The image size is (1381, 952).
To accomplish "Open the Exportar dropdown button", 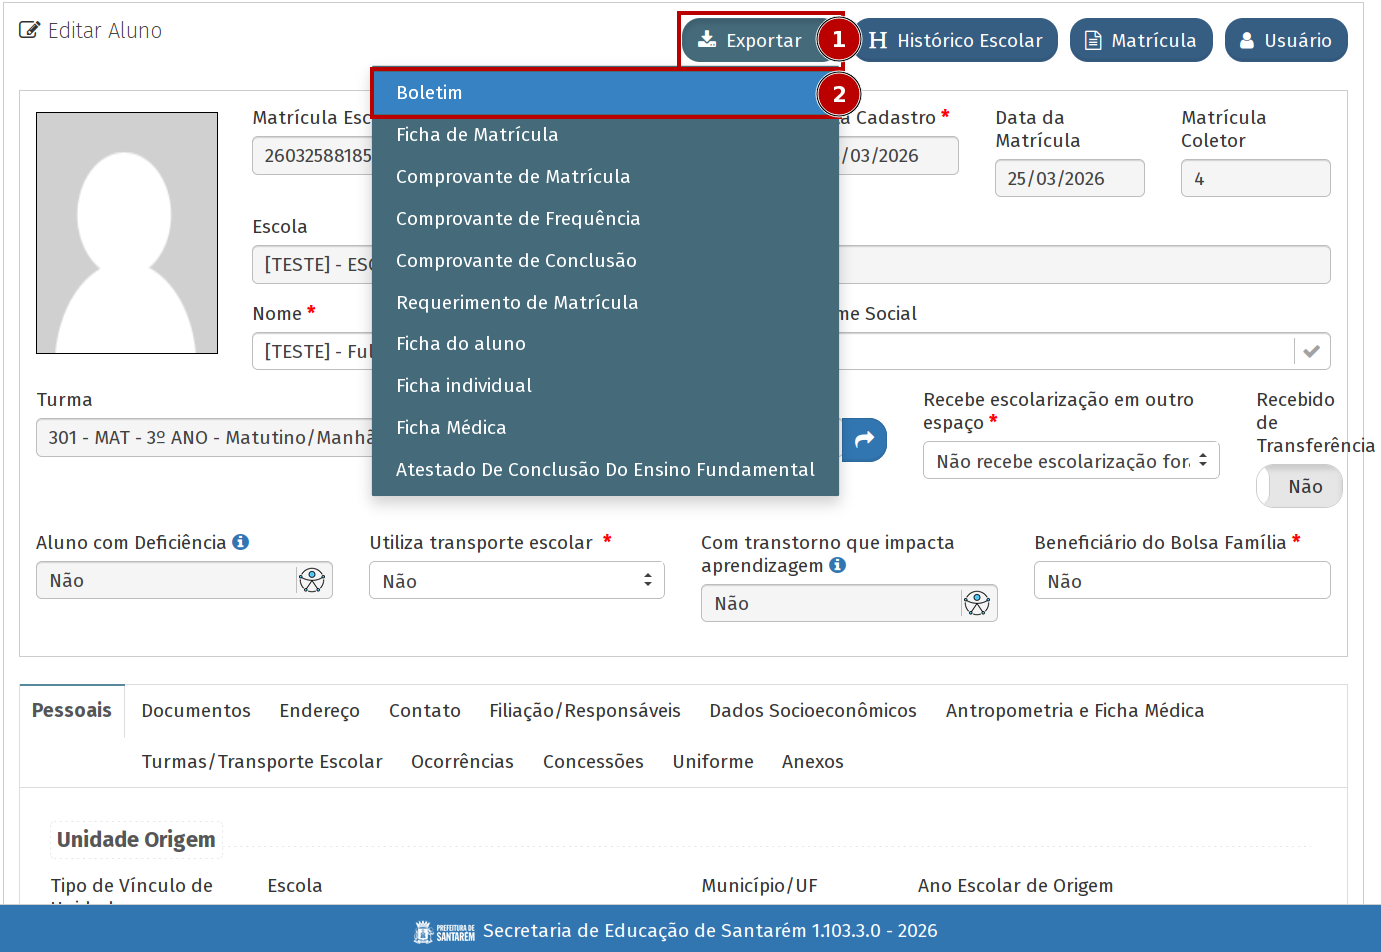I will click(x=750, y=41).
